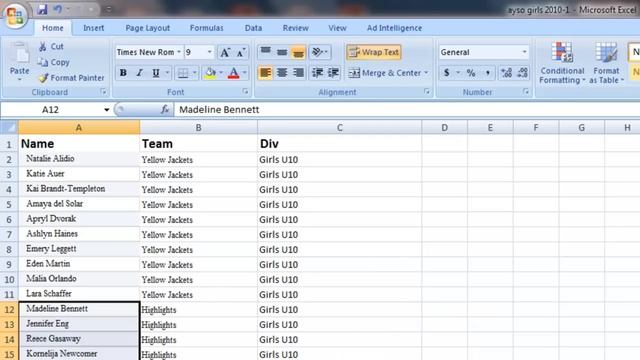This screenshot has height=360, width=640.
Task: Increase cell indent
Action: pyautogui.click(x=333, y=73)
